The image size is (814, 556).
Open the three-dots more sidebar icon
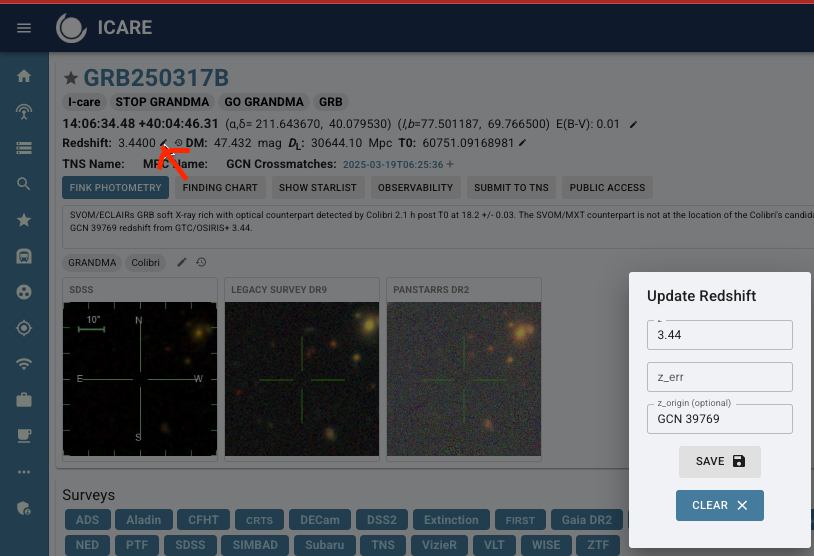coord(24,472)
